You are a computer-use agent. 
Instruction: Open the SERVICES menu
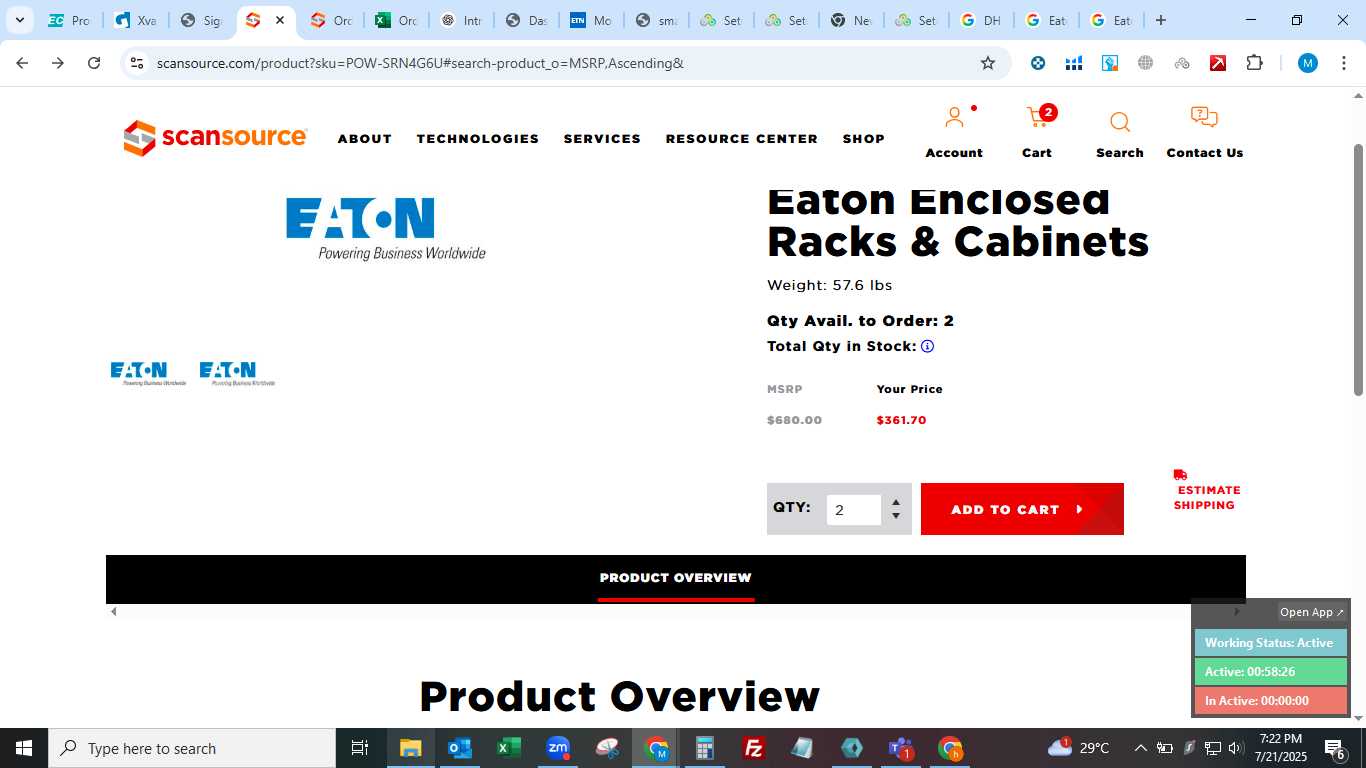[602, 139]
